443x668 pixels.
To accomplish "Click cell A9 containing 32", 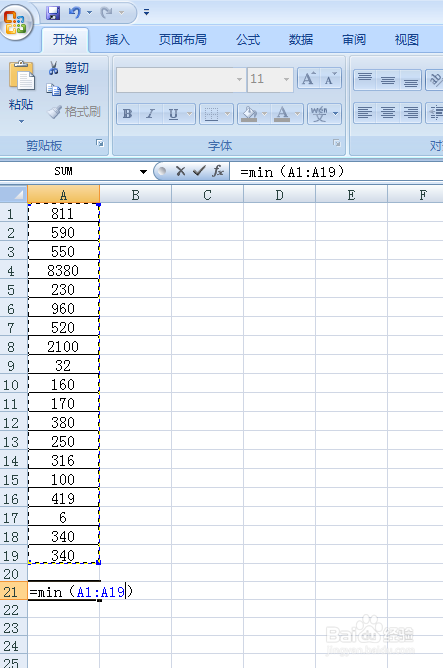I will coord(63,366).
